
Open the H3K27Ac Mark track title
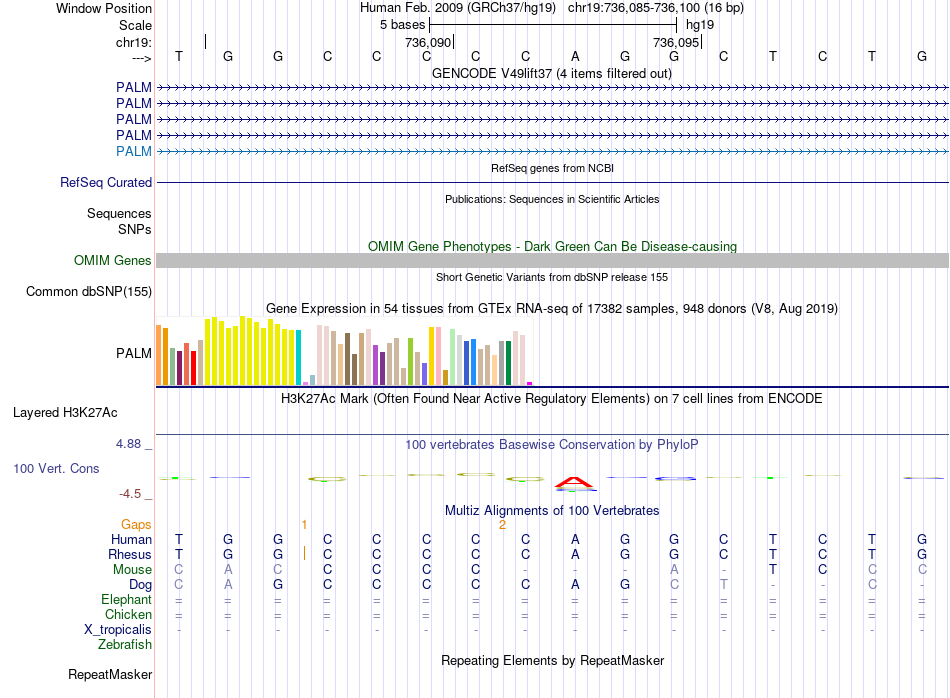coord(552,399)
